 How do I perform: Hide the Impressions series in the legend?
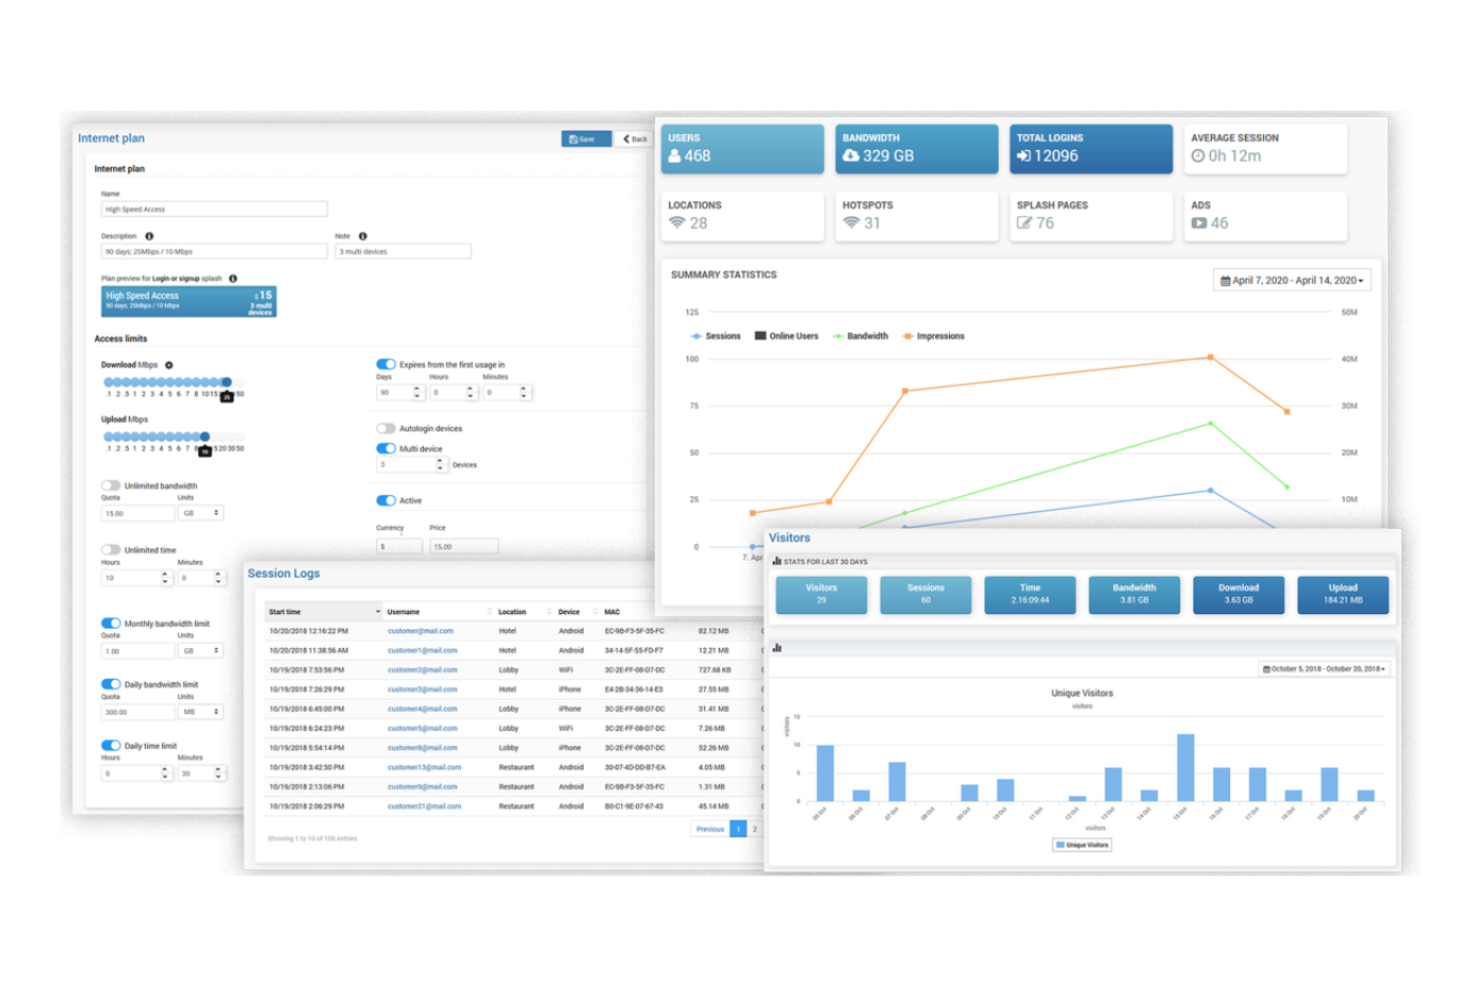(934, 336)
